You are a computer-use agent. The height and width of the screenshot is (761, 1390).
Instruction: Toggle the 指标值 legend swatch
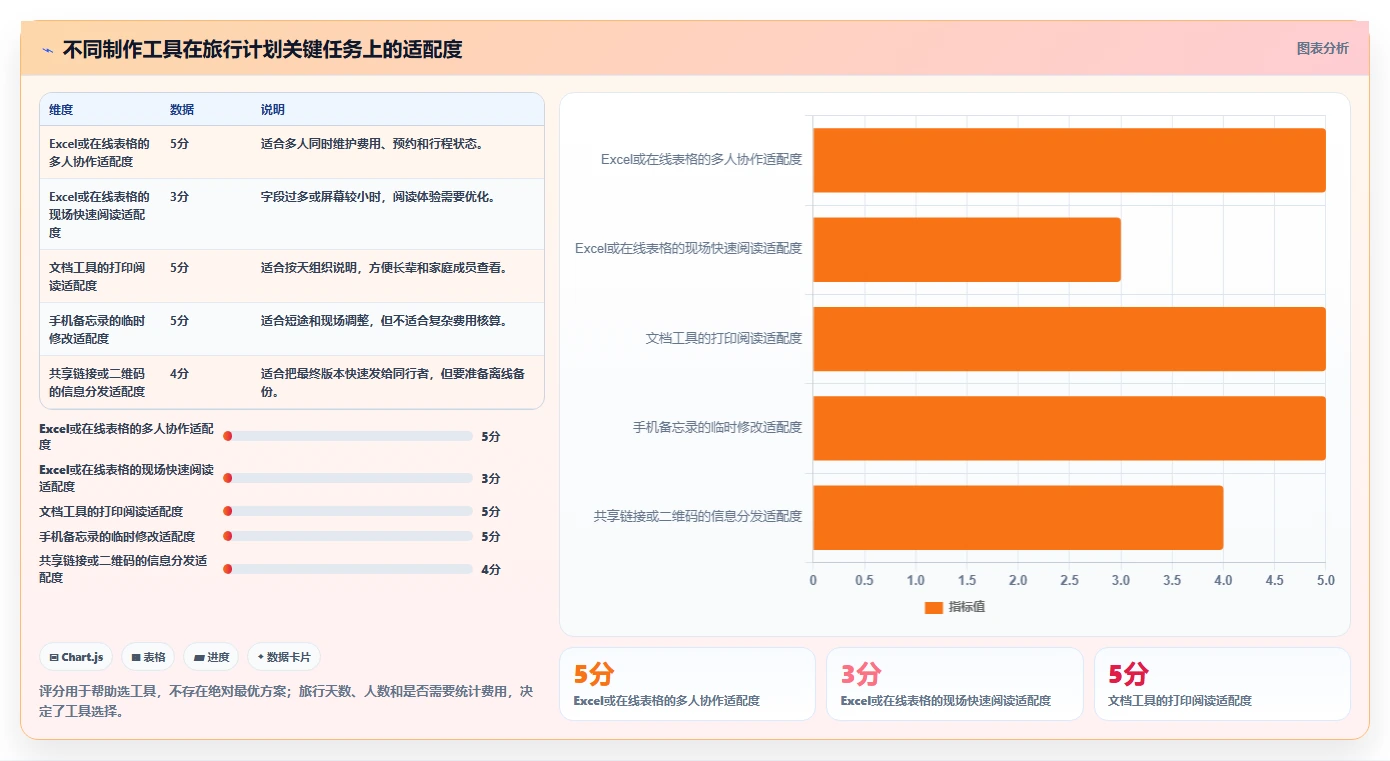[933, 607]
